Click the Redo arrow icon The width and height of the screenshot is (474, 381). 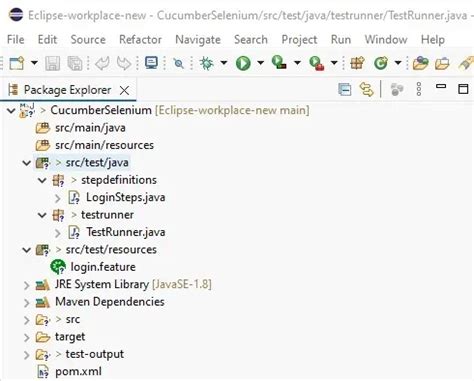[x=124, y=63]
